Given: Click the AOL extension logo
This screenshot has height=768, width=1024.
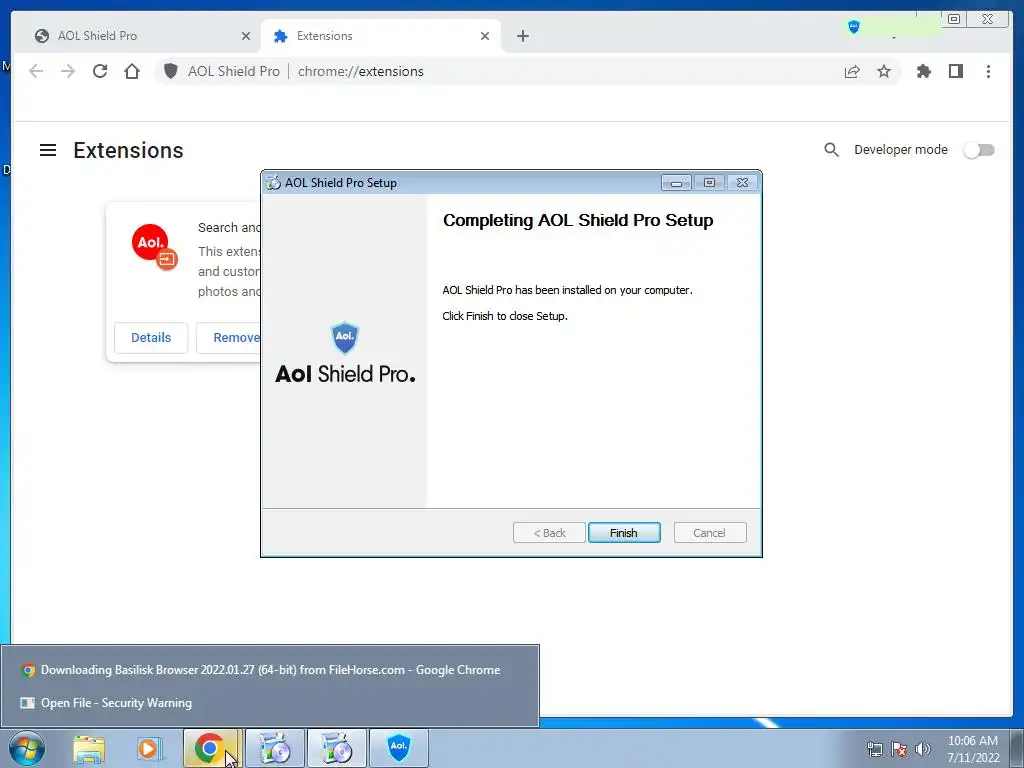Looking at the screenshot, I should point(154,246).
